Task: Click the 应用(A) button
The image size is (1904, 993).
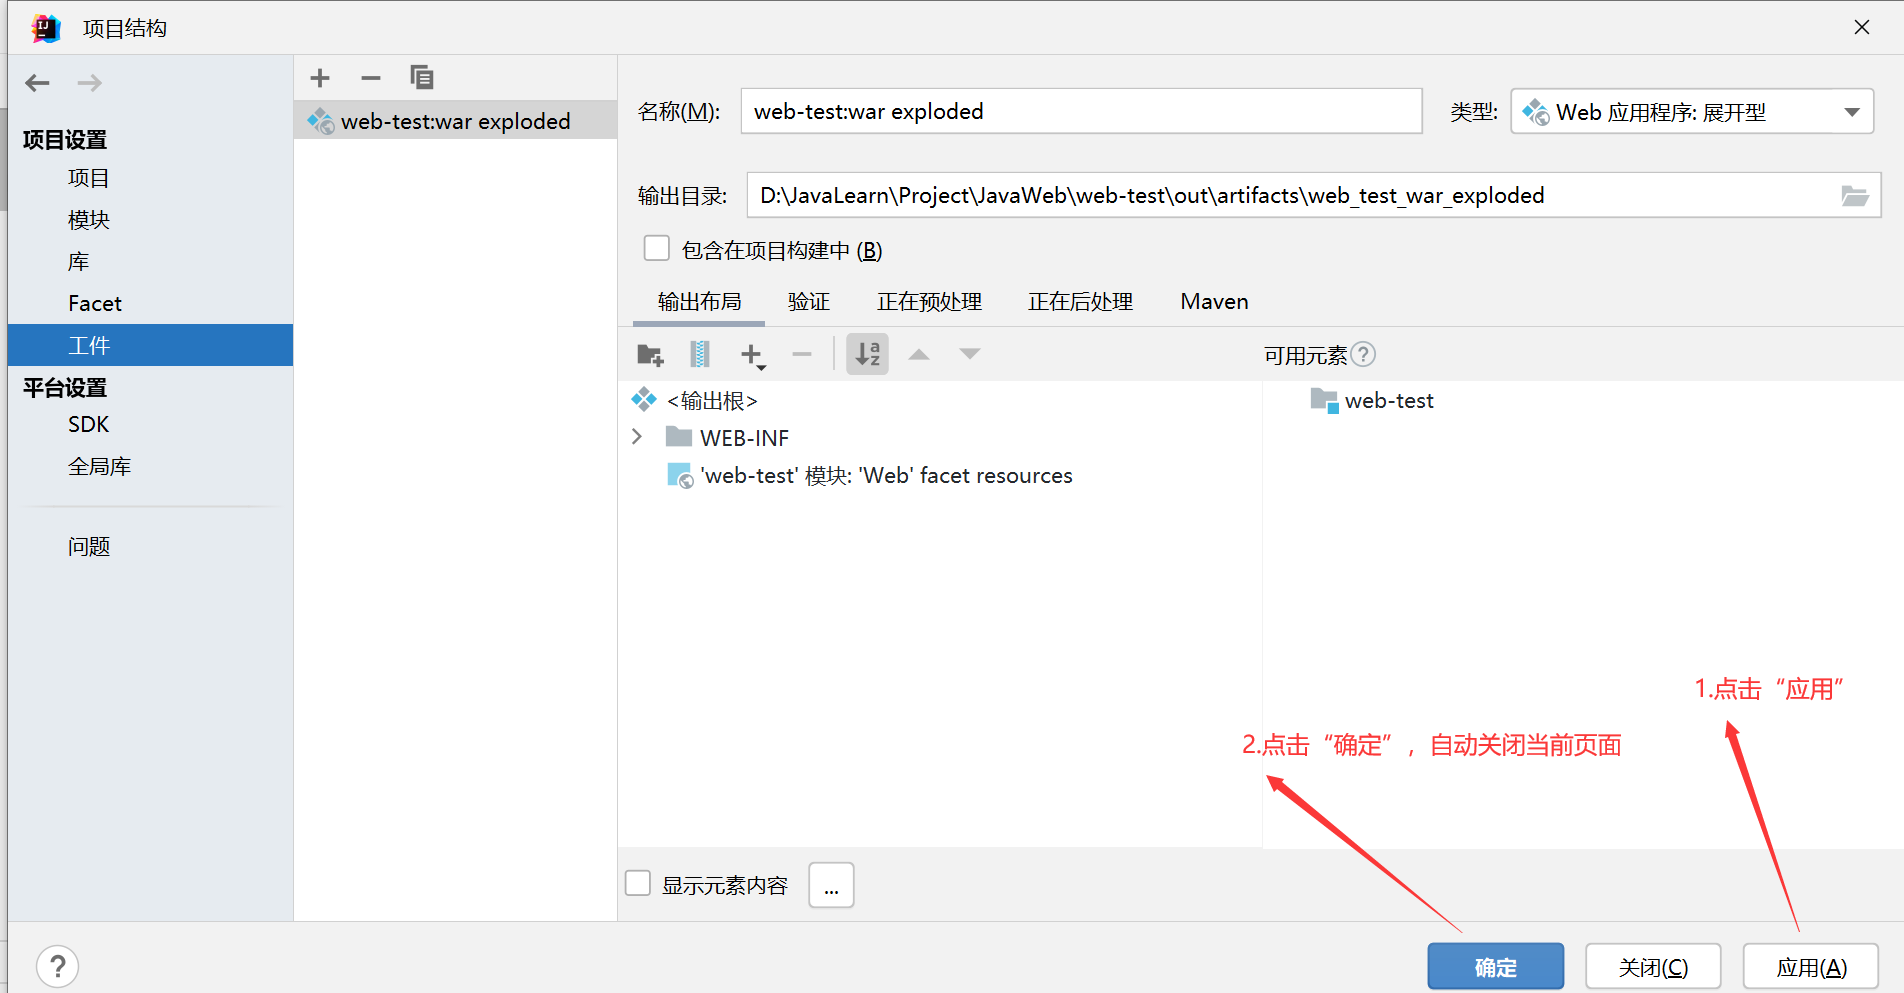Action: (x=1811, y=967)
